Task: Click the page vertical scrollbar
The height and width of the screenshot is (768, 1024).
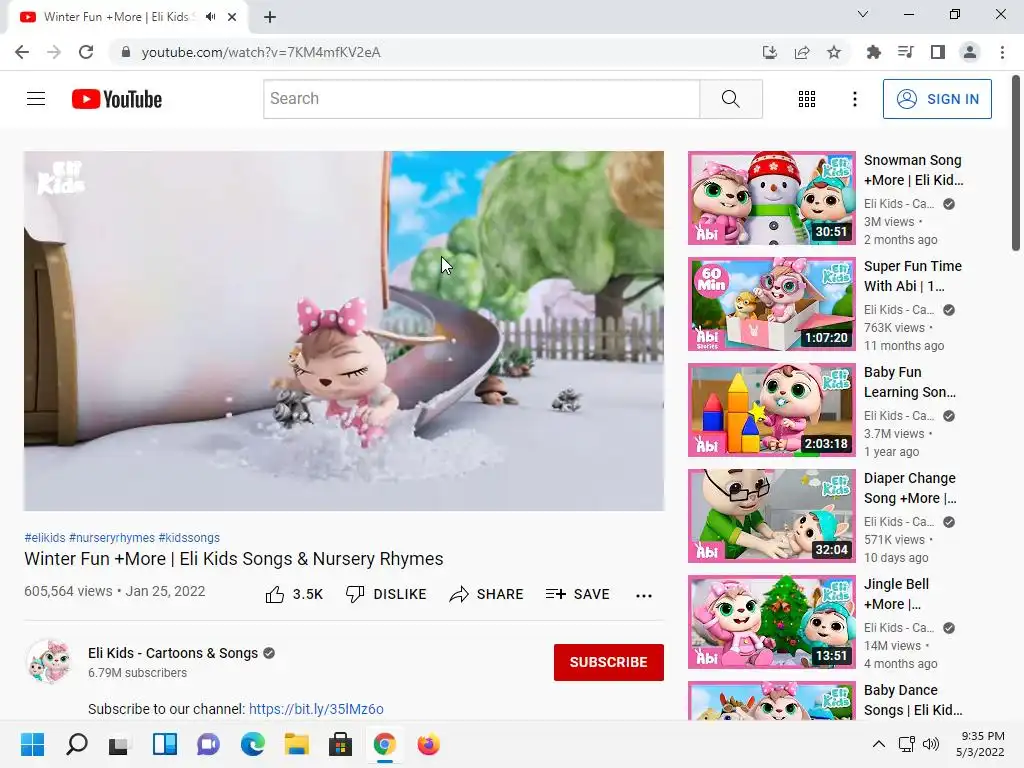Action: (x=1016, y=163)
